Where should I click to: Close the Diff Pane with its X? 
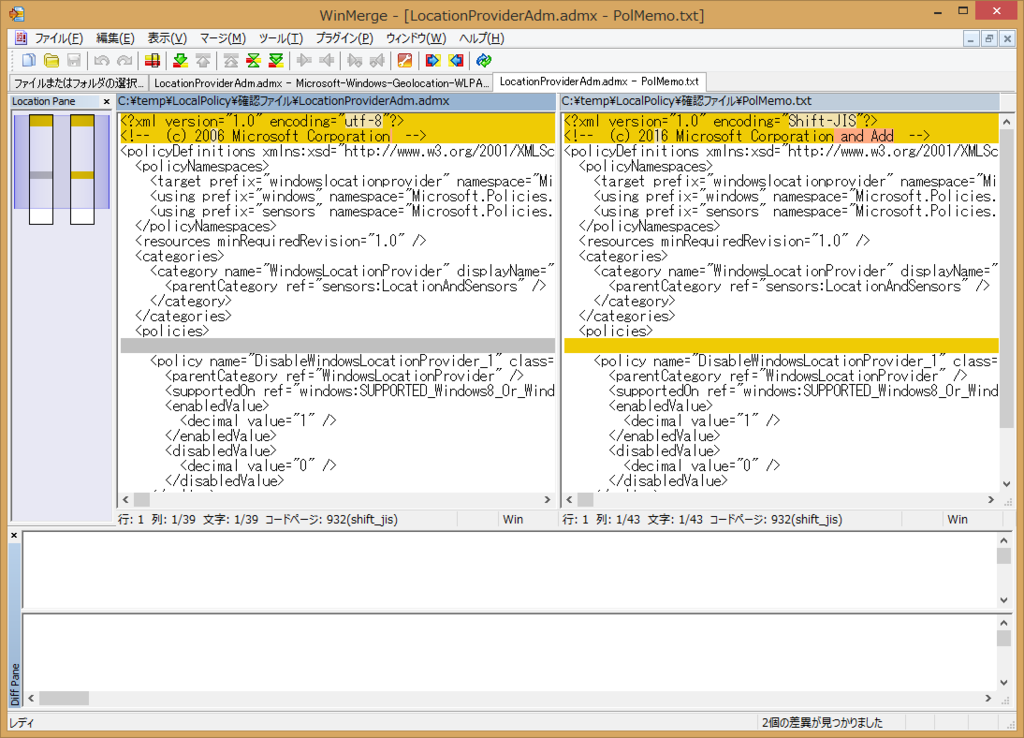point(14,536)
